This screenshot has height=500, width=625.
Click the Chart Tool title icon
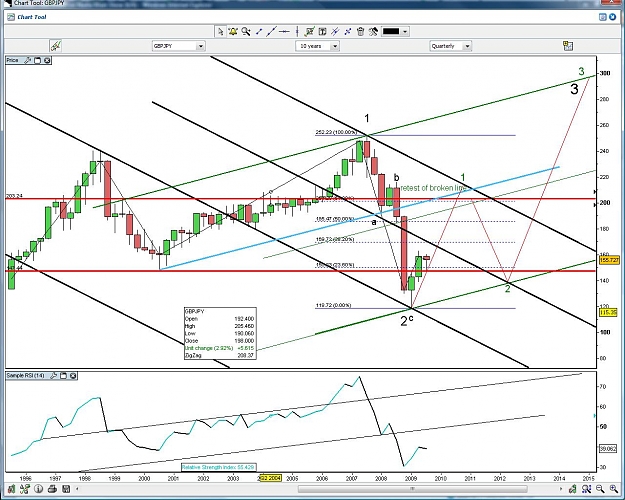point(11,17)
